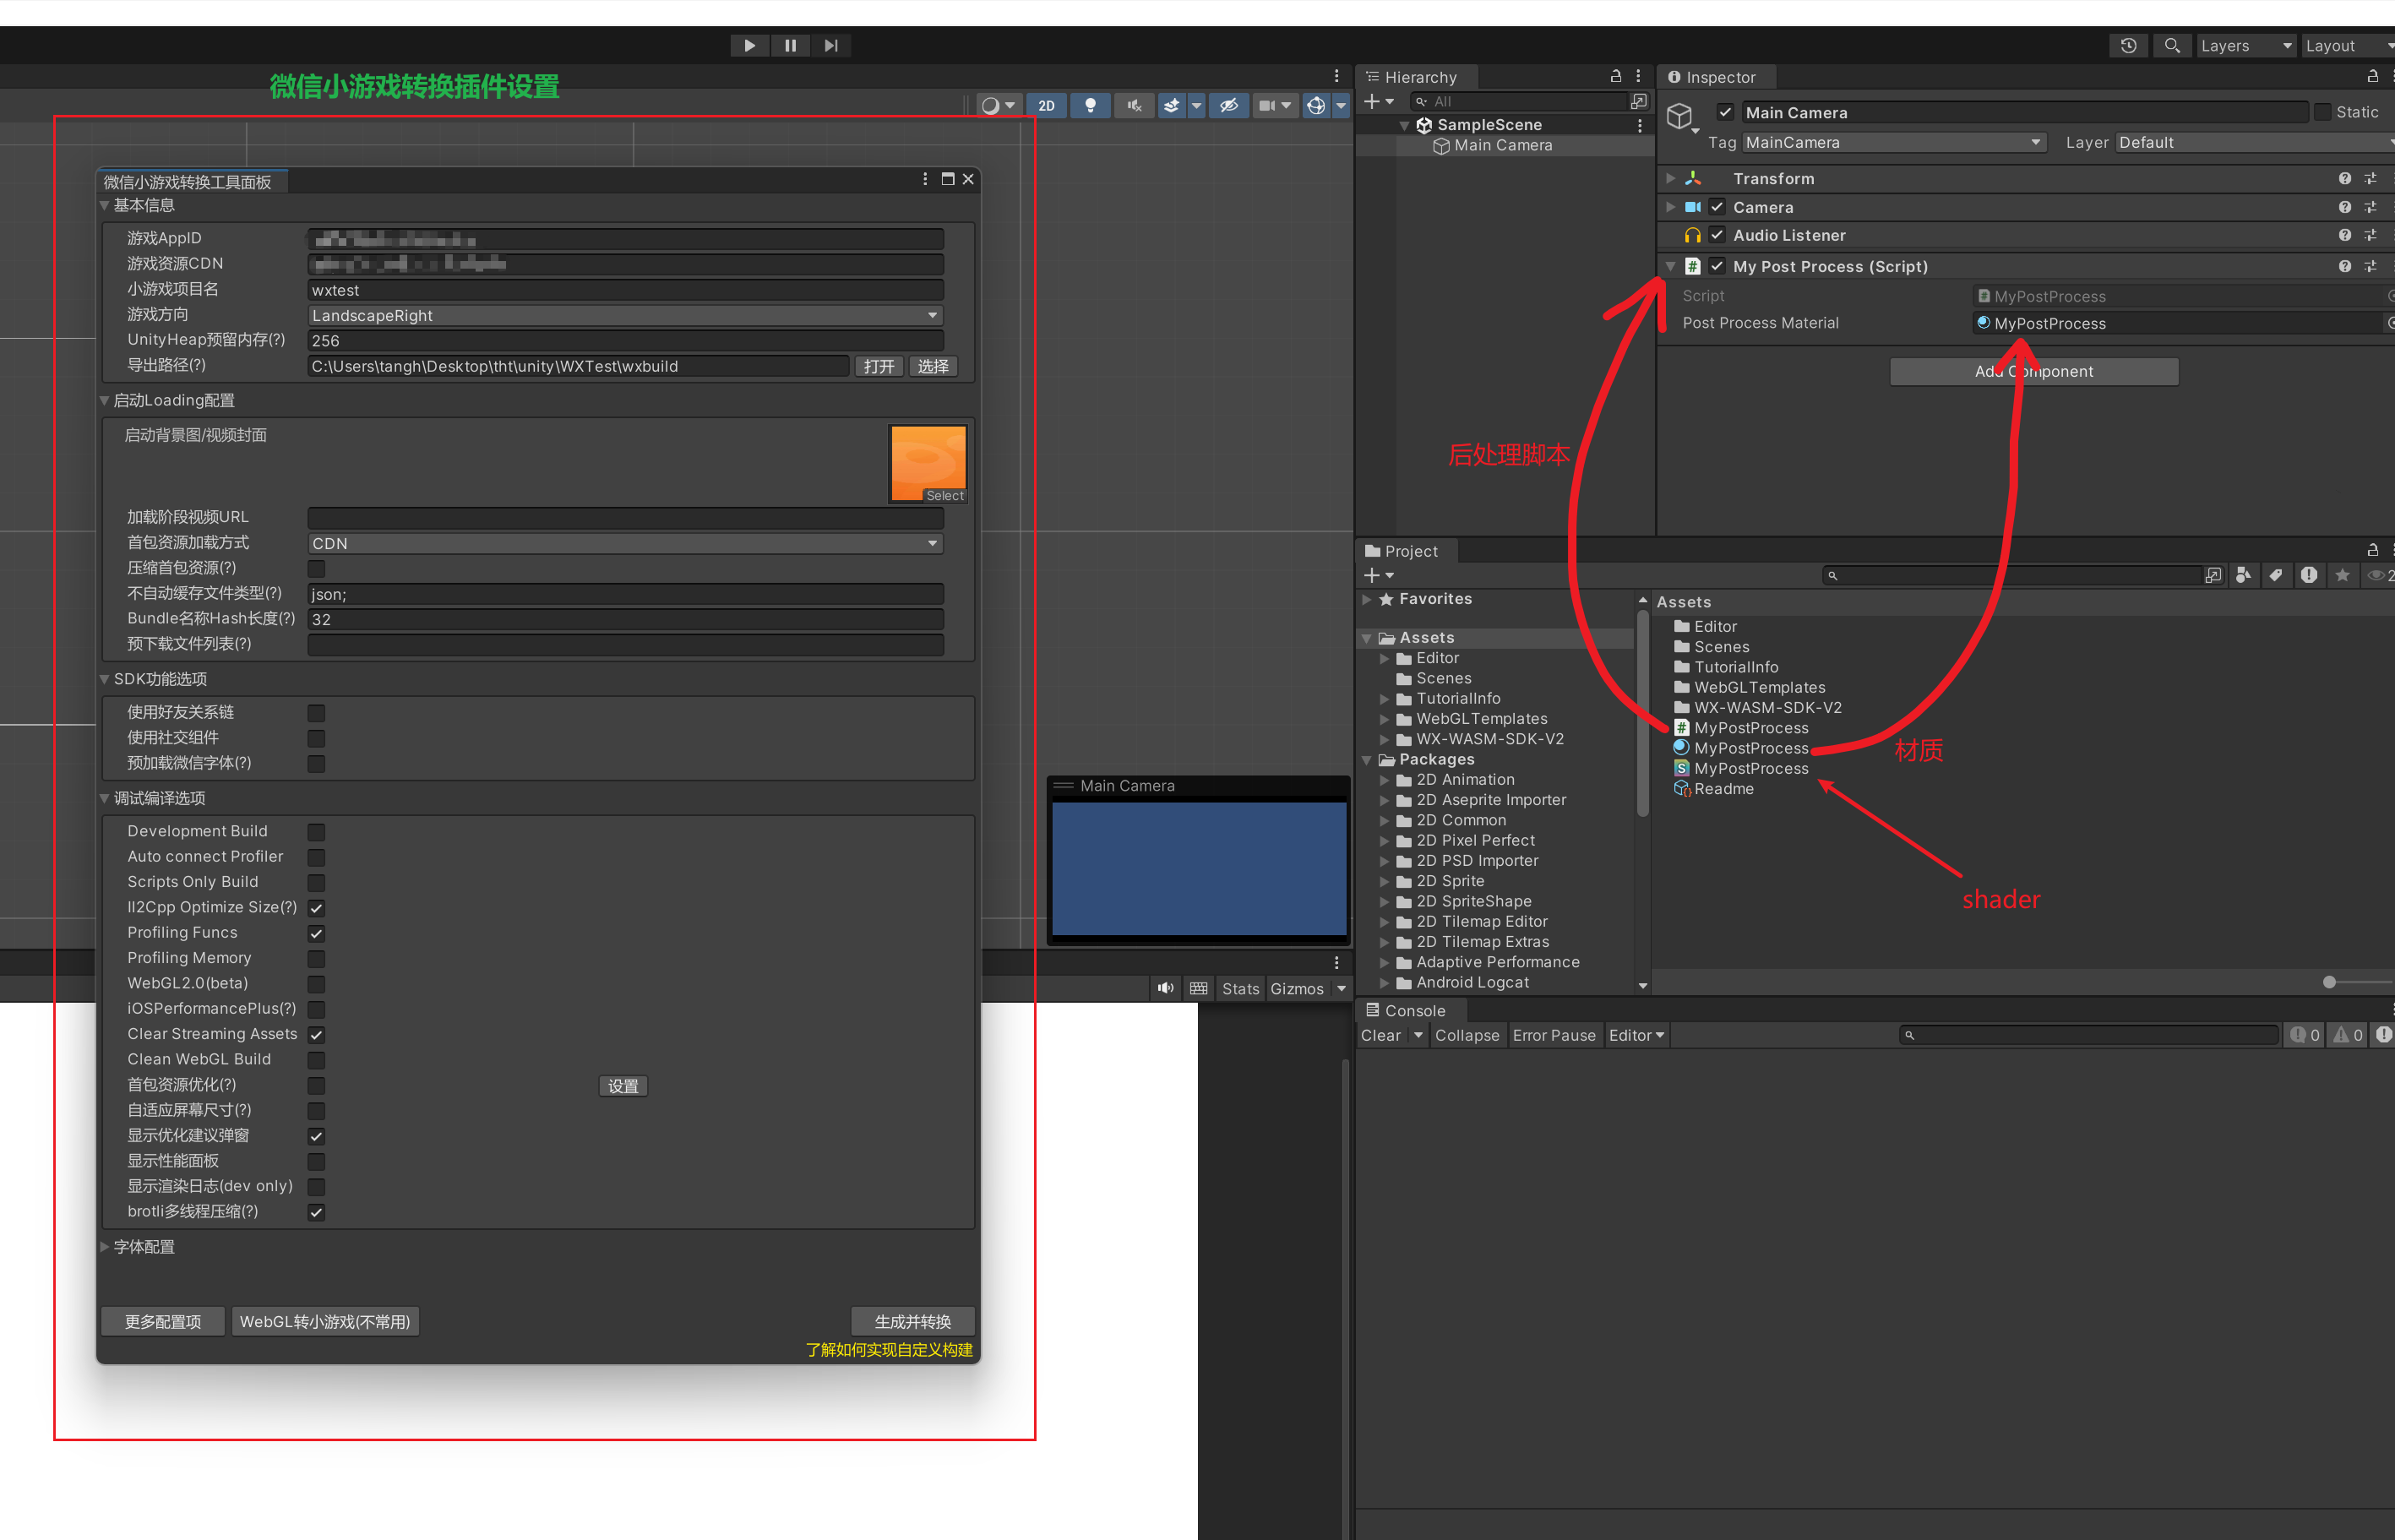Toggle the 2D scene view button
This screenshot has height=1540, width=2395.
1046,106
